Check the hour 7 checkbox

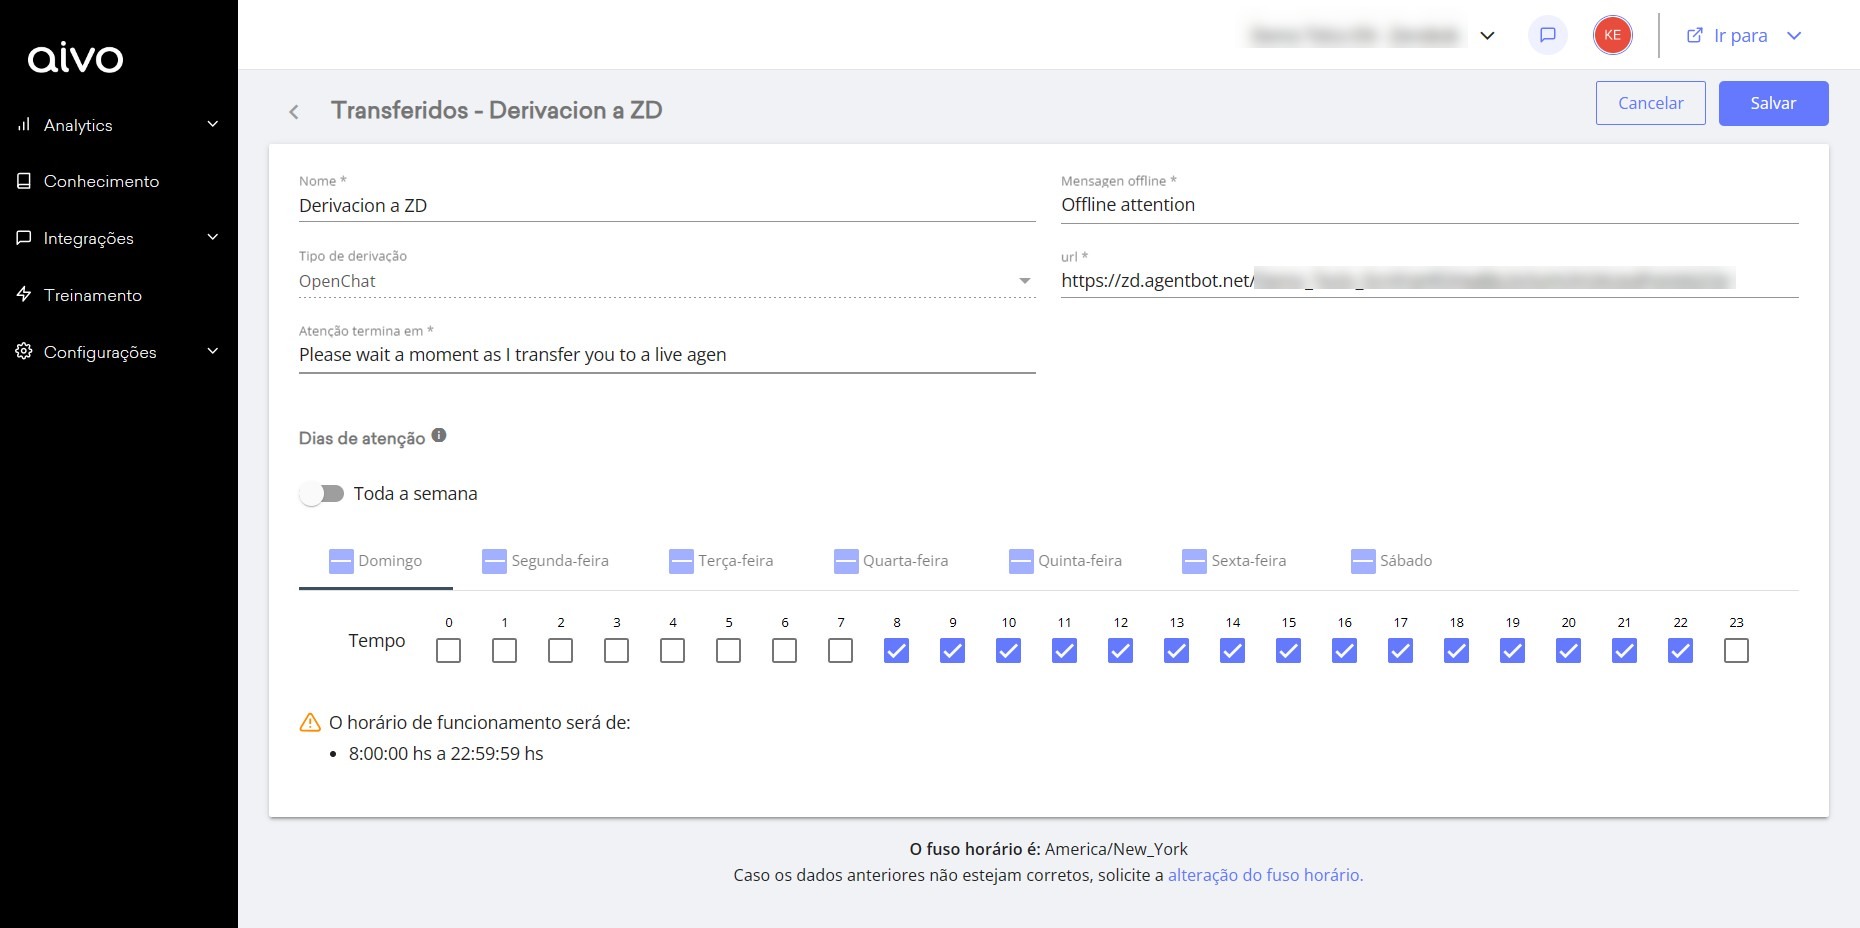841,651
